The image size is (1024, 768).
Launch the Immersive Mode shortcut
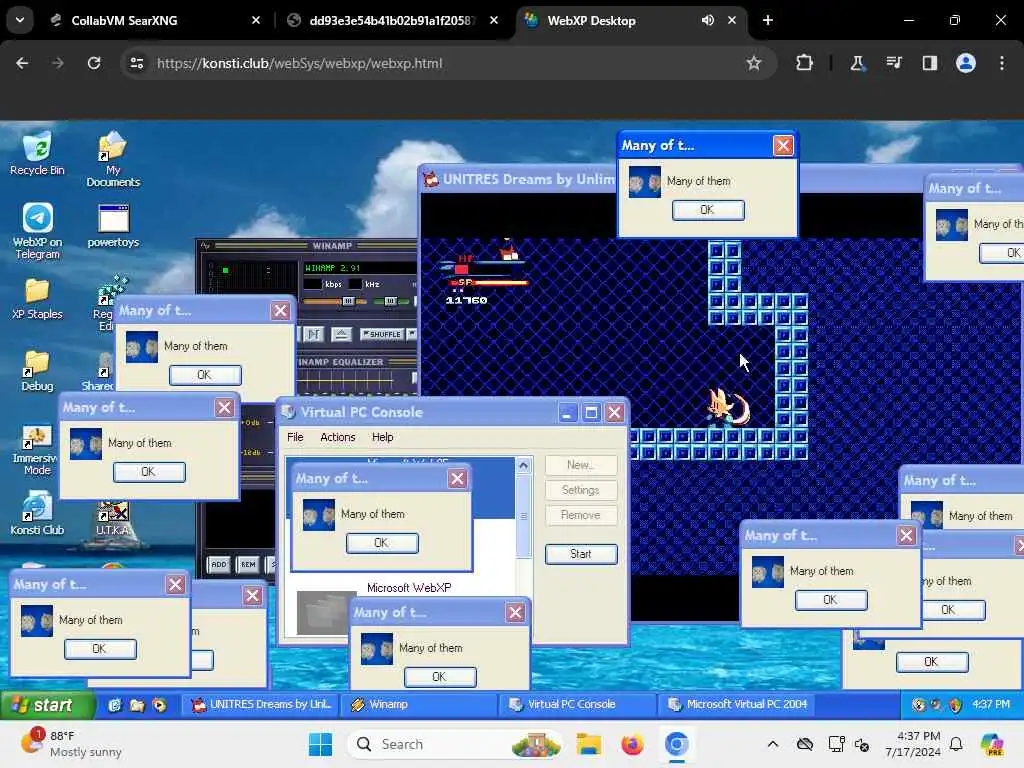point(37,451)
